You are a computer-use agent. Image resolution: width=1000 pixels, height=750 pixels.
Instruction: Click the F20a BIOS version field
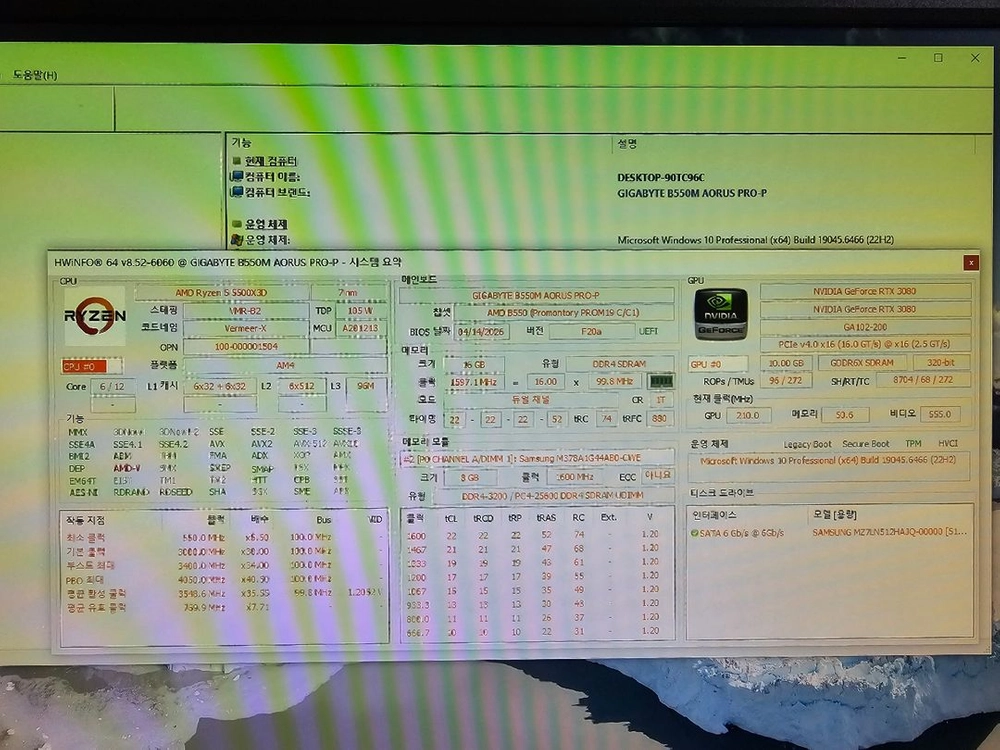click(591, 332)
